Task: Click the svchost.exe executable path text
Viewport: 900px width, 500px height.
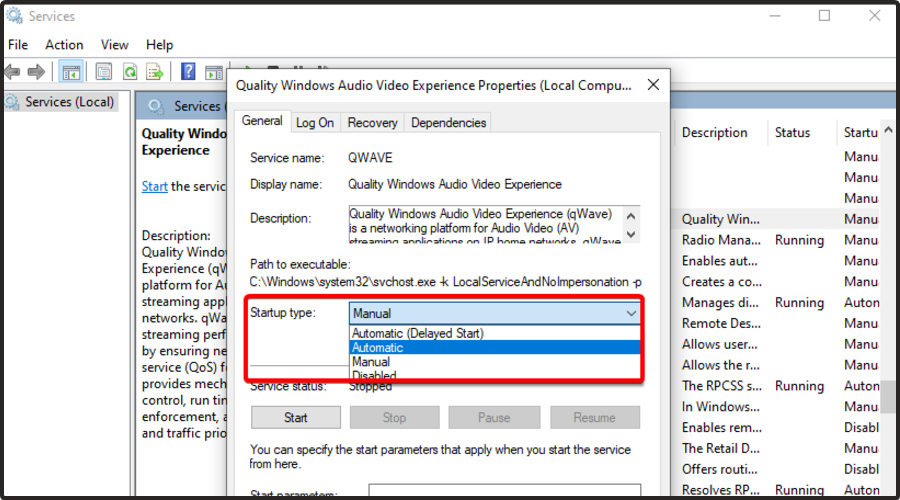Action: click(x=445, y=282)
